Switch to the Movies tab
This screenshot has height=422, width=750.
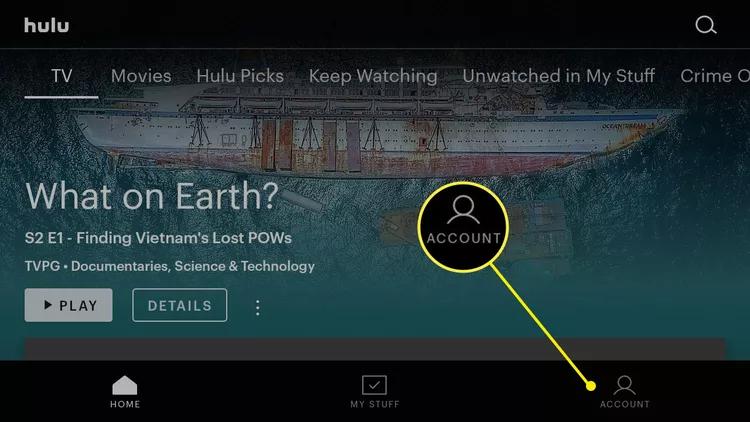click(x=141, y=76)
